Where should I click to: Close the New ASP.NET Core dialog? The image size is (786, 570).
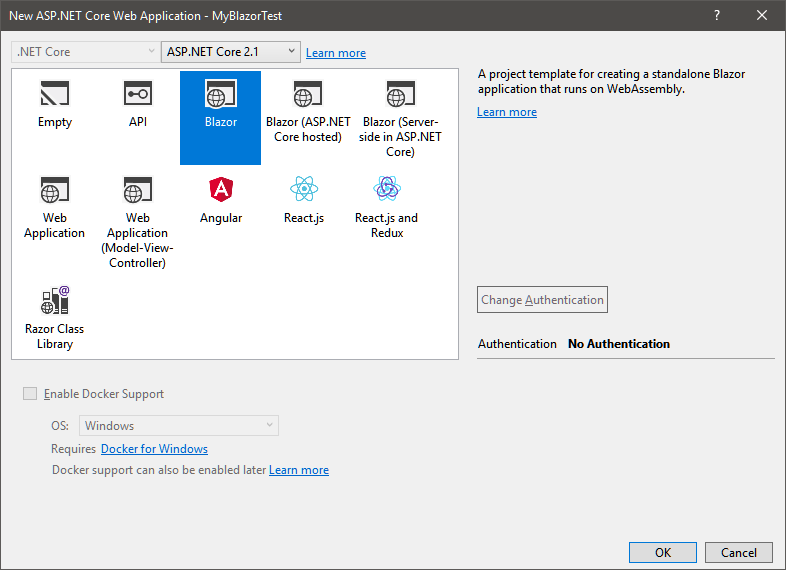coord(762,16)
